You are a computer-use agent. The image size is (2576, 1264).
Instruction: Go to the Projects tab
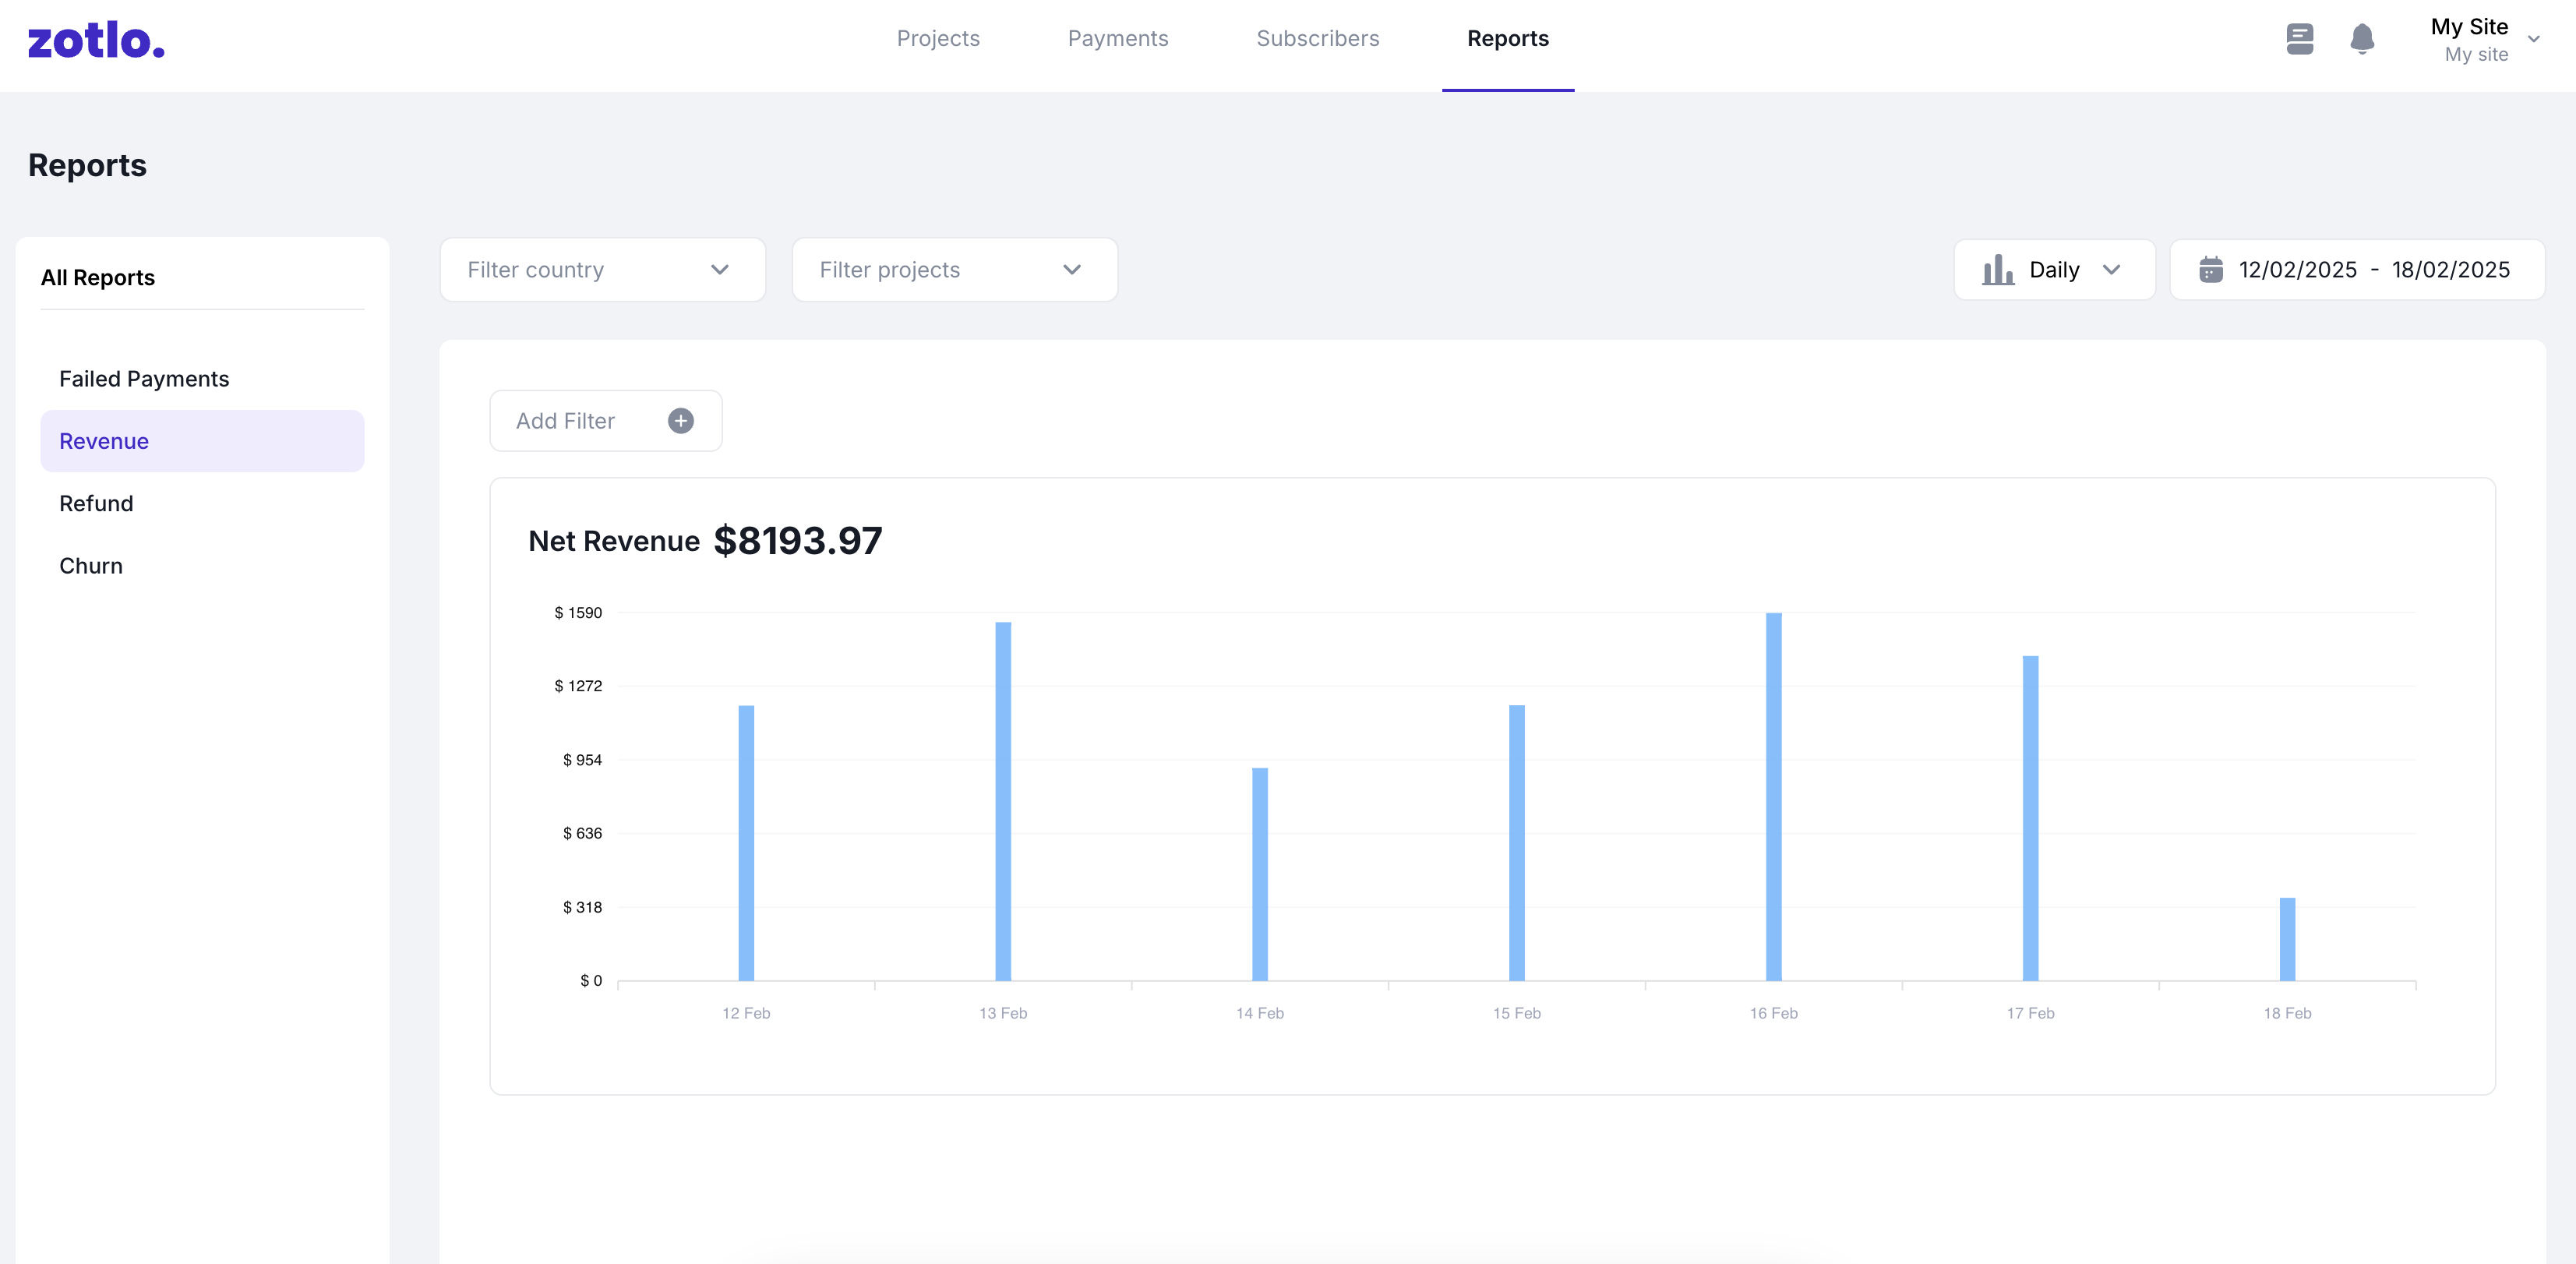(937, 39)
